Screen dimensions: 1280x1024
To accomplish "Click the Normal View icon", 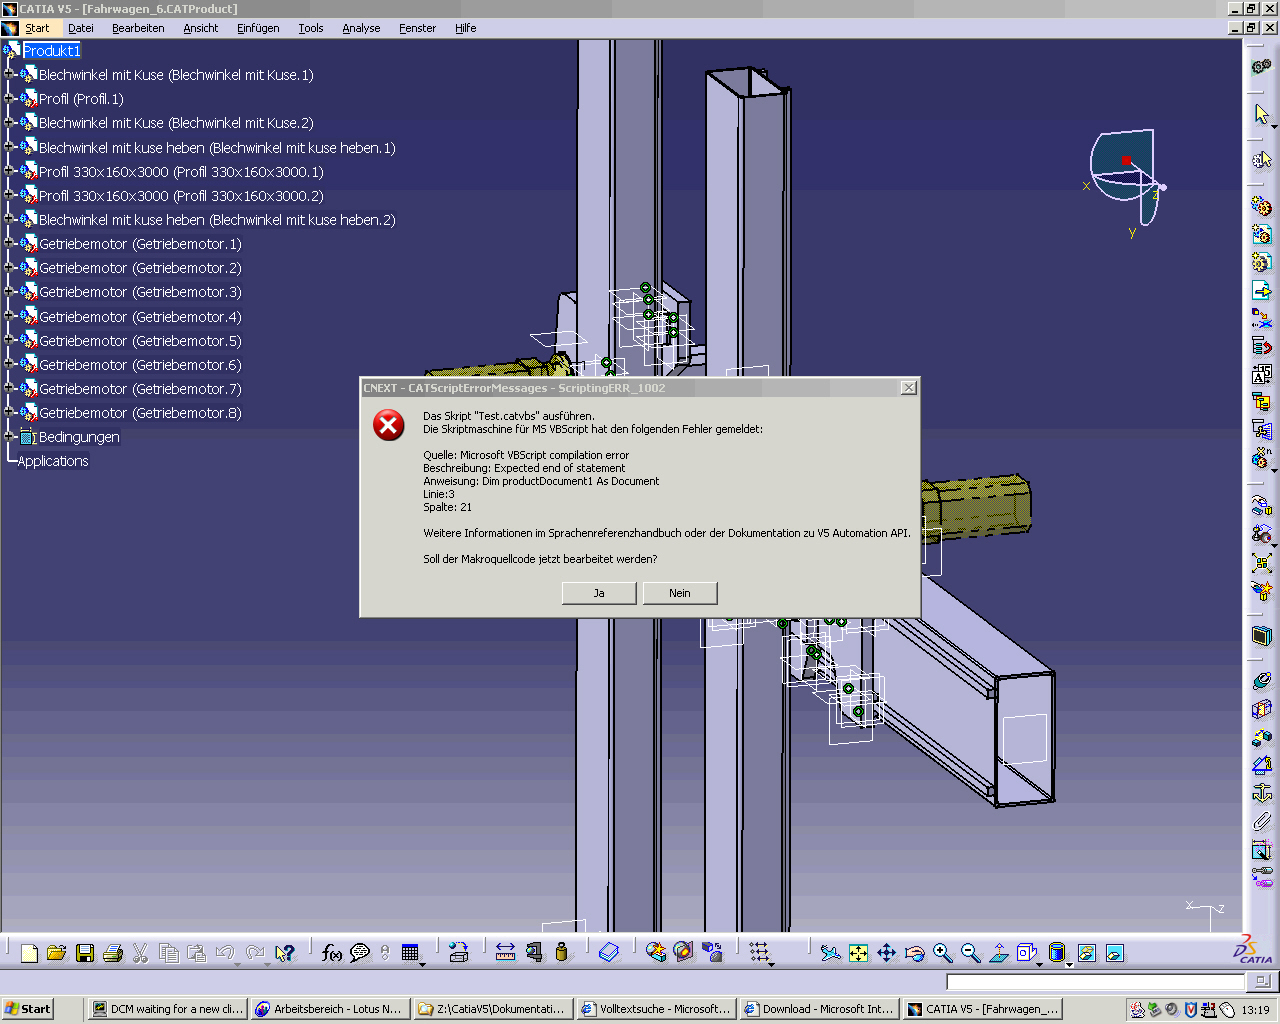I will pos(998,953).
